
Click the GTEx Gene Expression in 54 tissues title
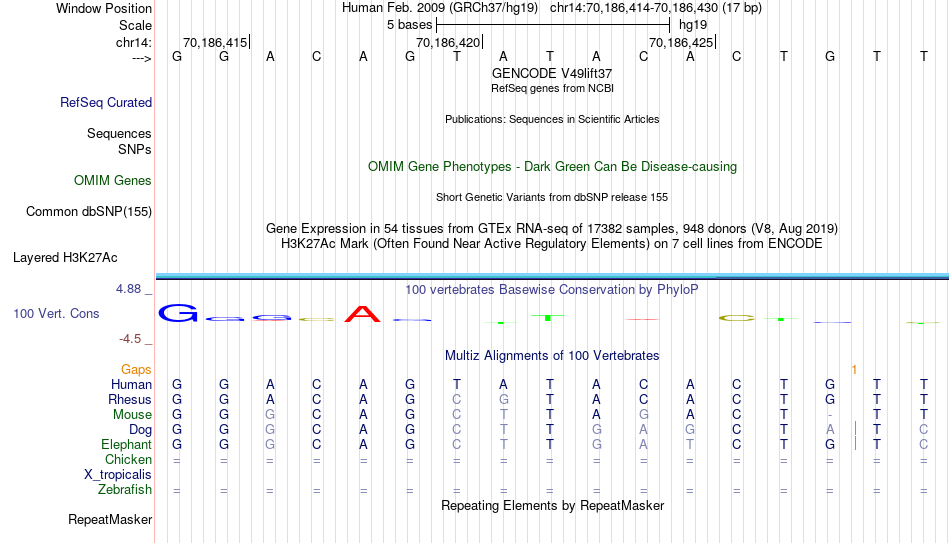(x=552, y=228)
